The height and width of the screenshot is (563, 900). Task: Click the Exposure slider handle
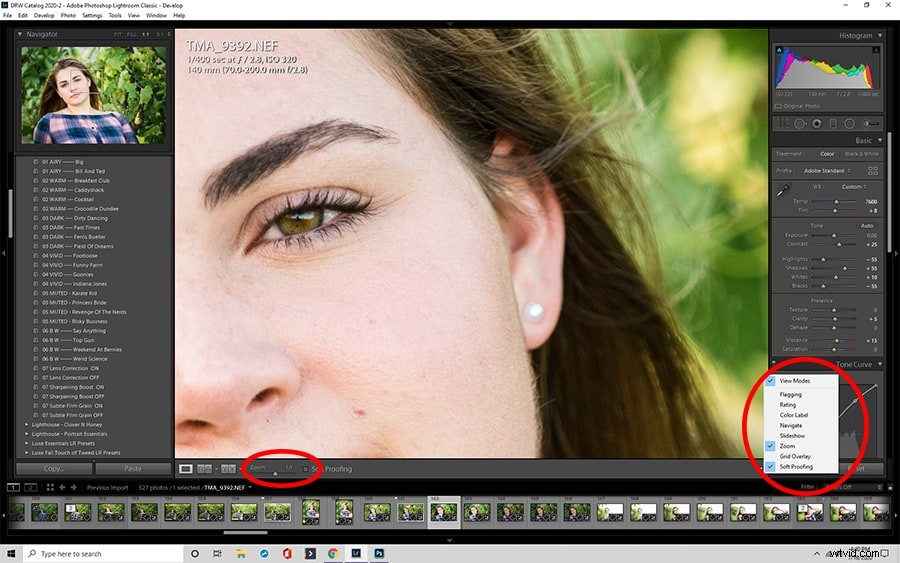coord(834,235)
